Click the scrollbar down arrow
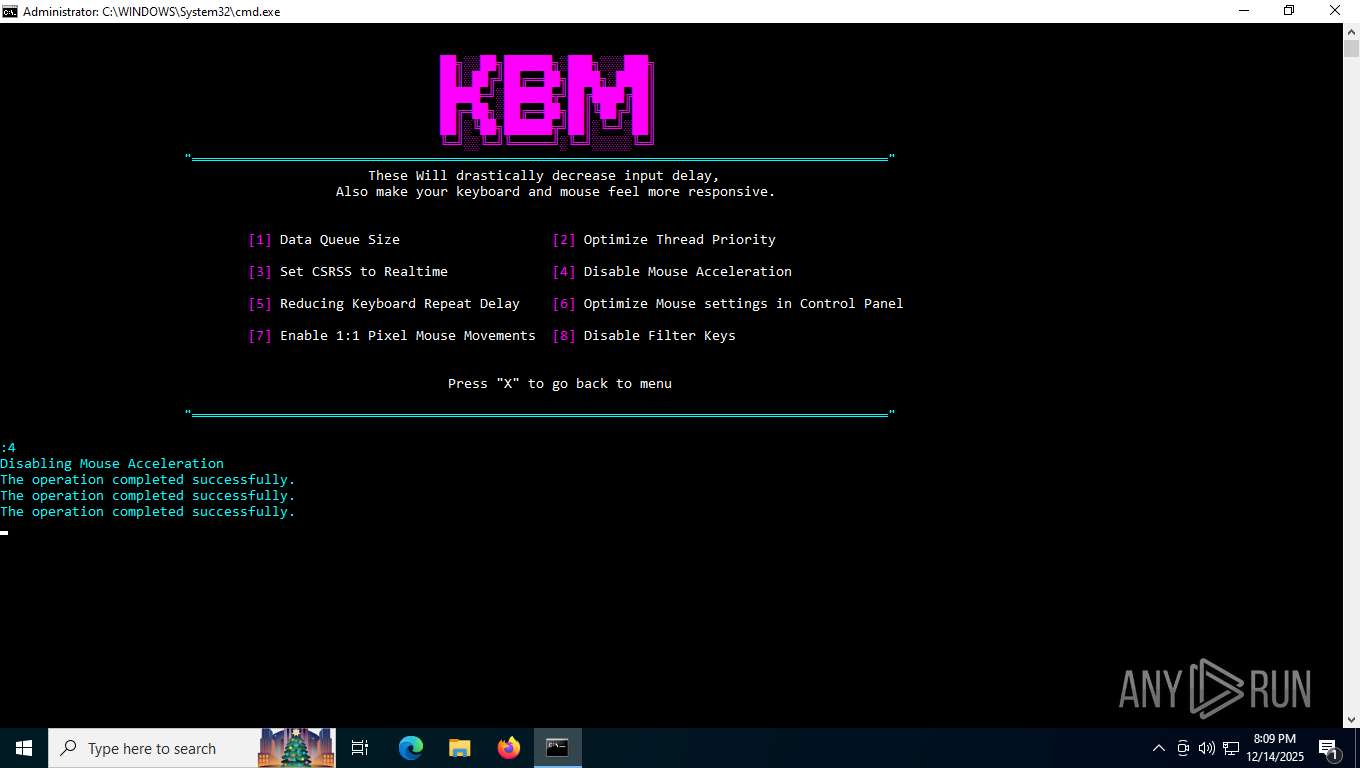The width and height of the screenshot is (1360, 768). tap(1351, 719)
